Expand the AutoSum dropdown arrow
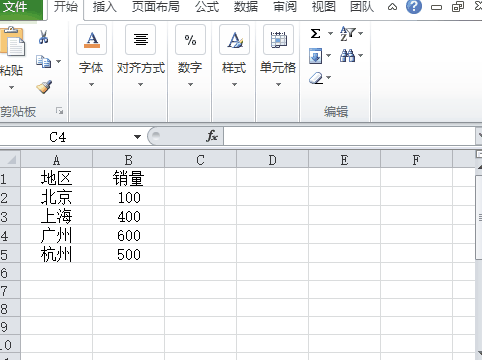 [330, 33]
